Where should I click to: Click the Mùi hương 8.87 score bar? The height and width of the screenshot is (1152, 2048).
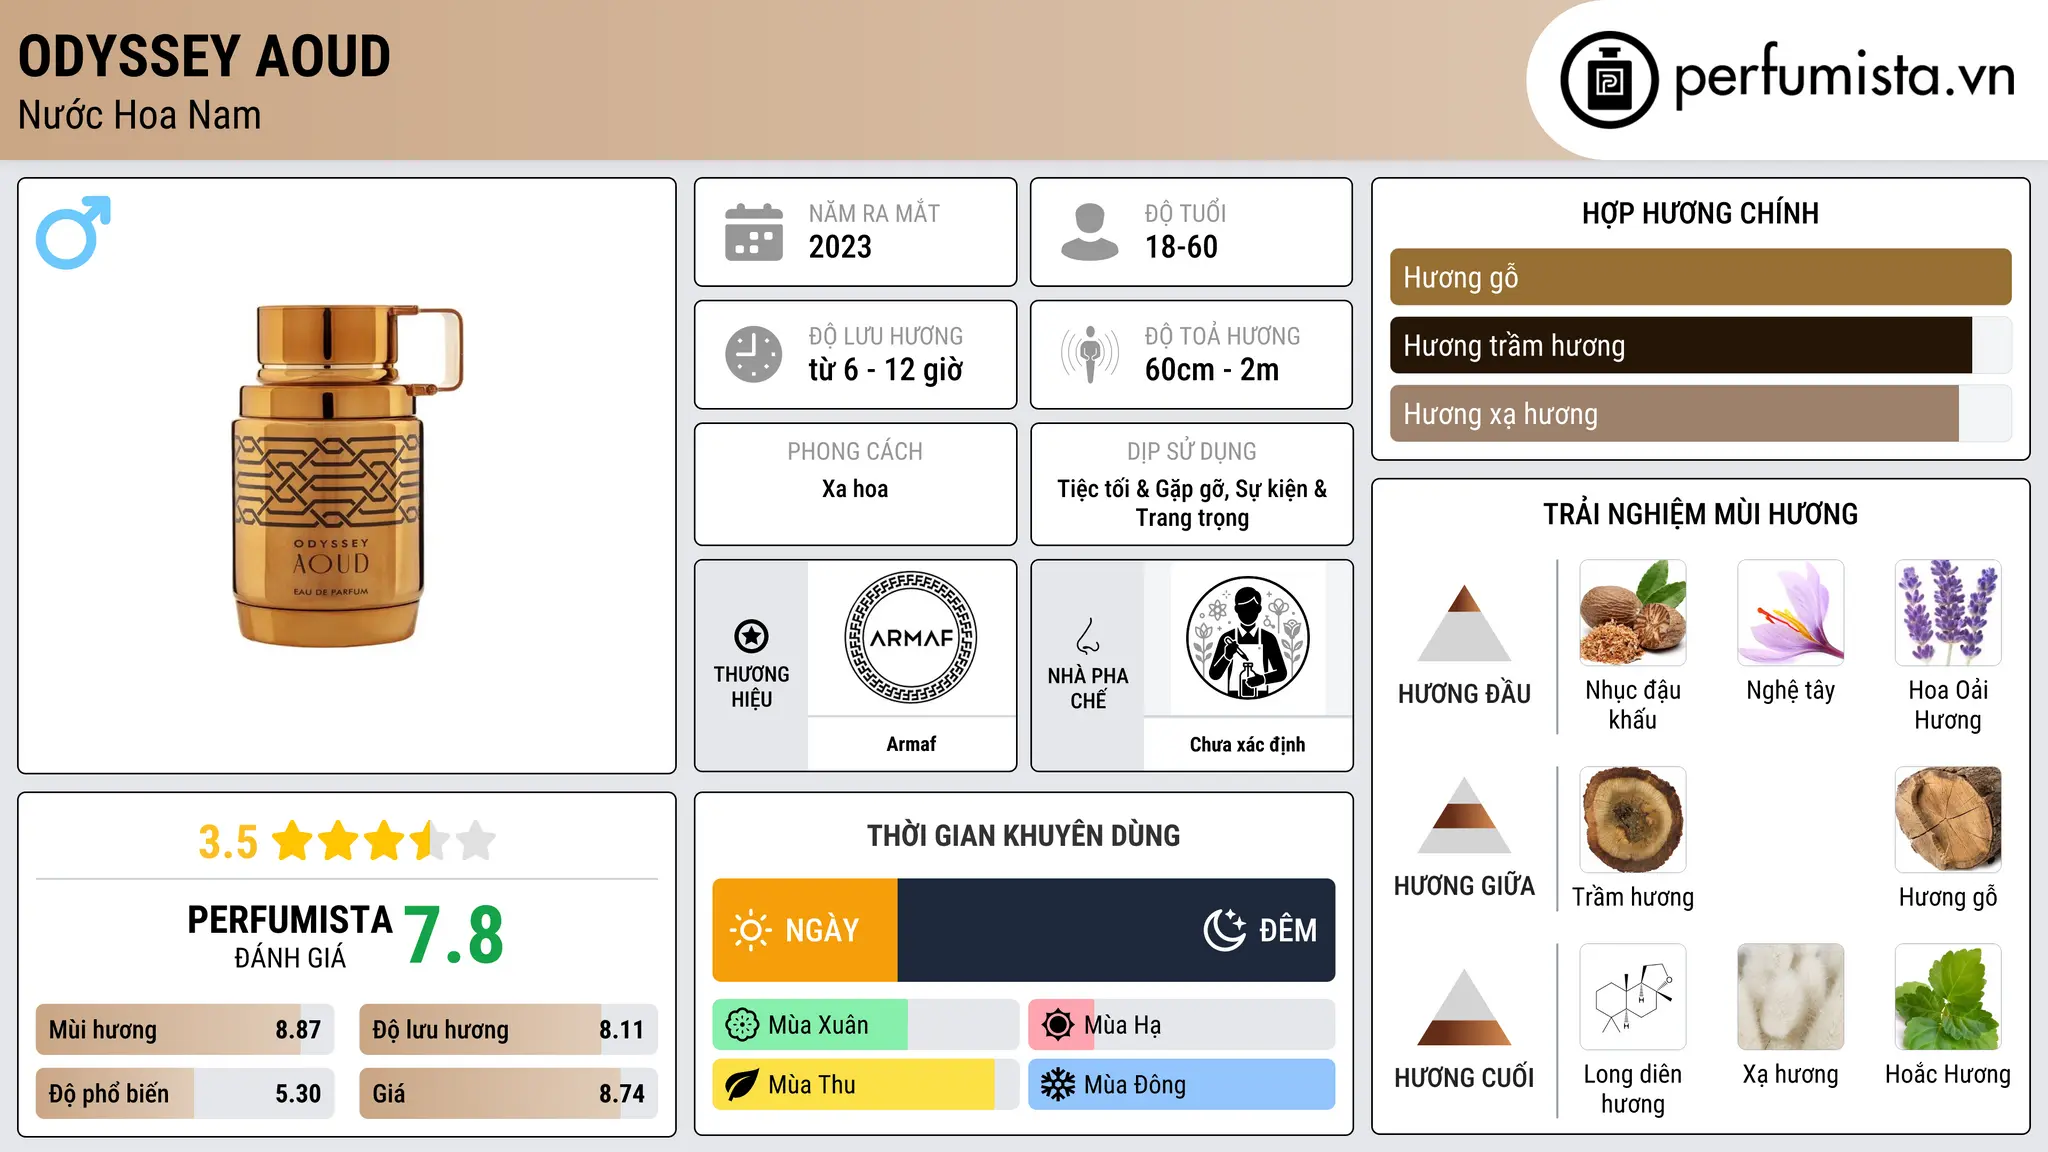pyautogui.click(x=185, y=1030)
